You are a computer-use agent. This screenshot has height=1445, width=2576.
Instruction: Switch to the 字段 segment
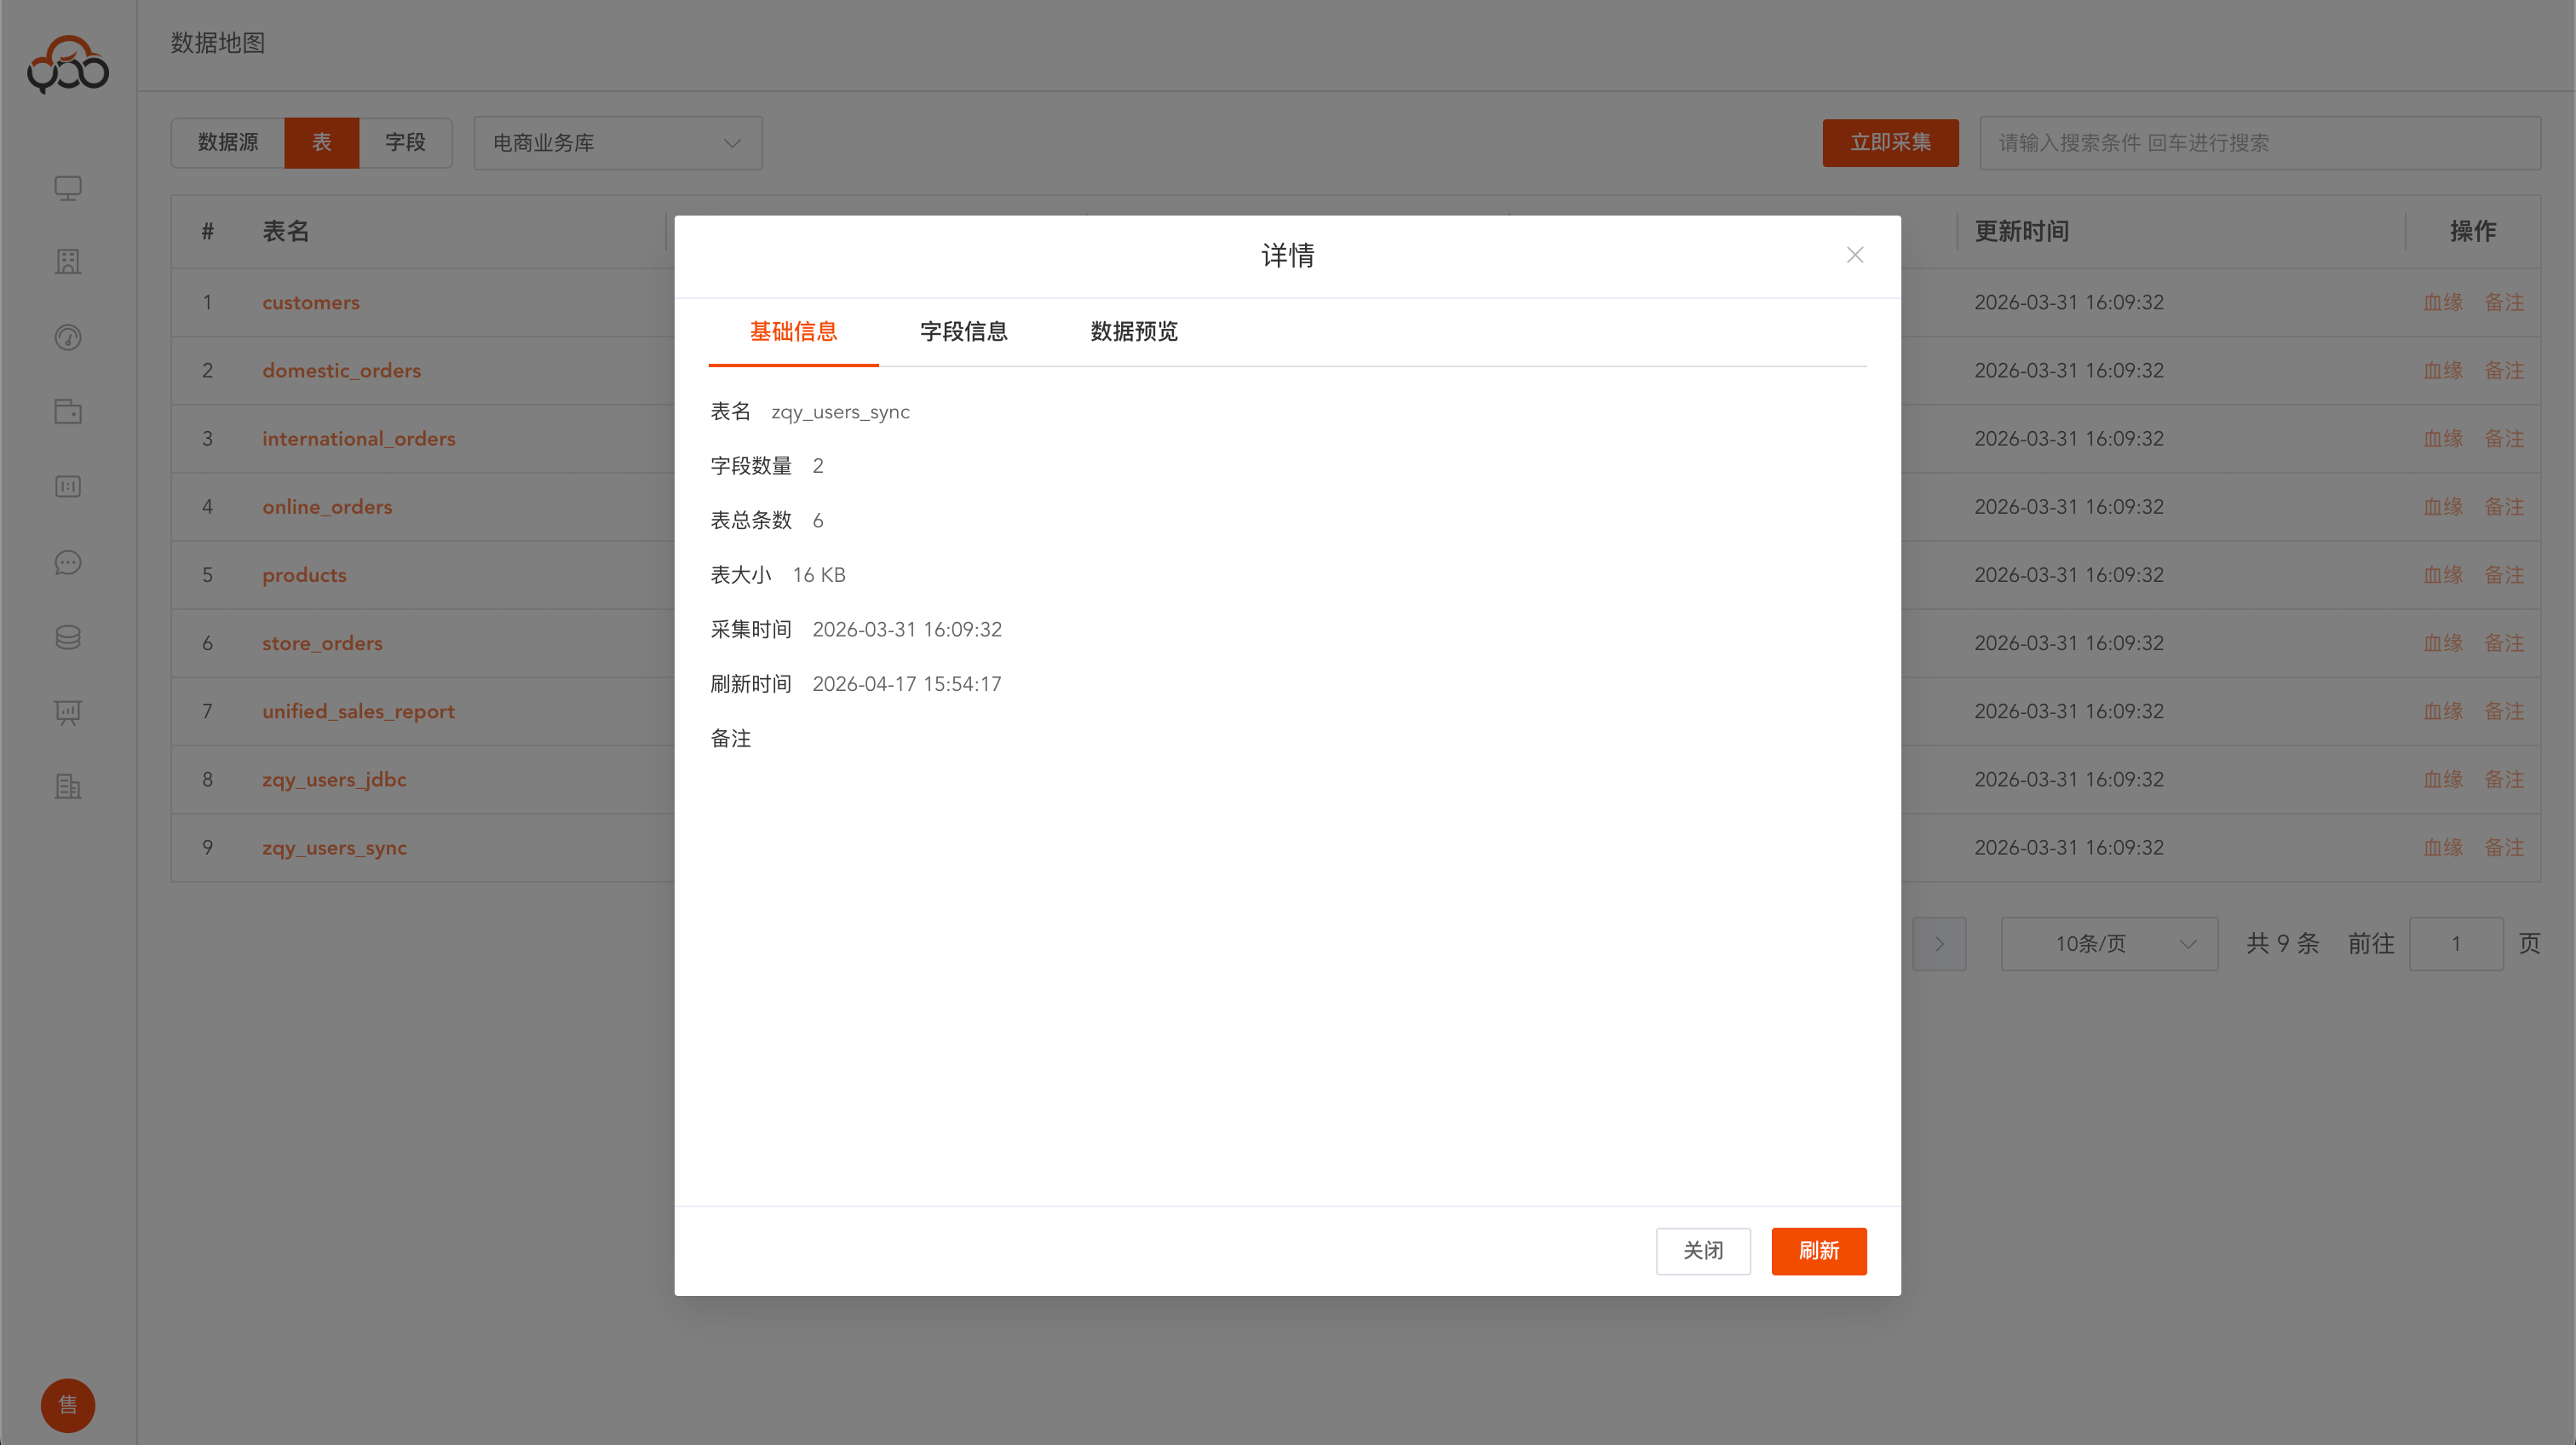(405, 142)
